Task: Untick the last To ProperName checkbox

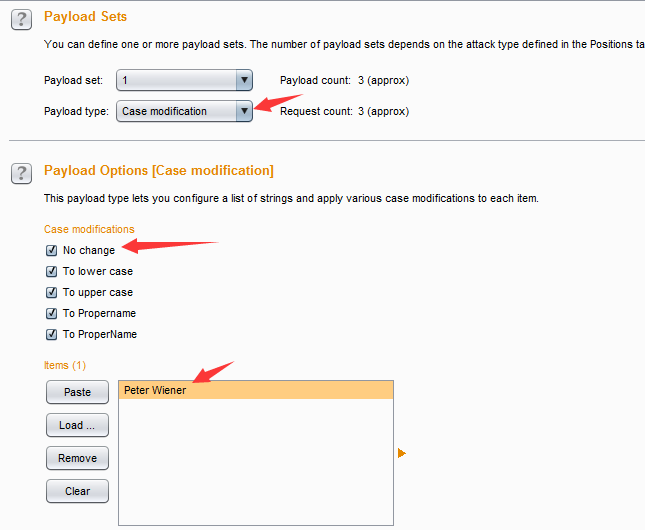Action: pyautogui.click(x=51, y=334)
